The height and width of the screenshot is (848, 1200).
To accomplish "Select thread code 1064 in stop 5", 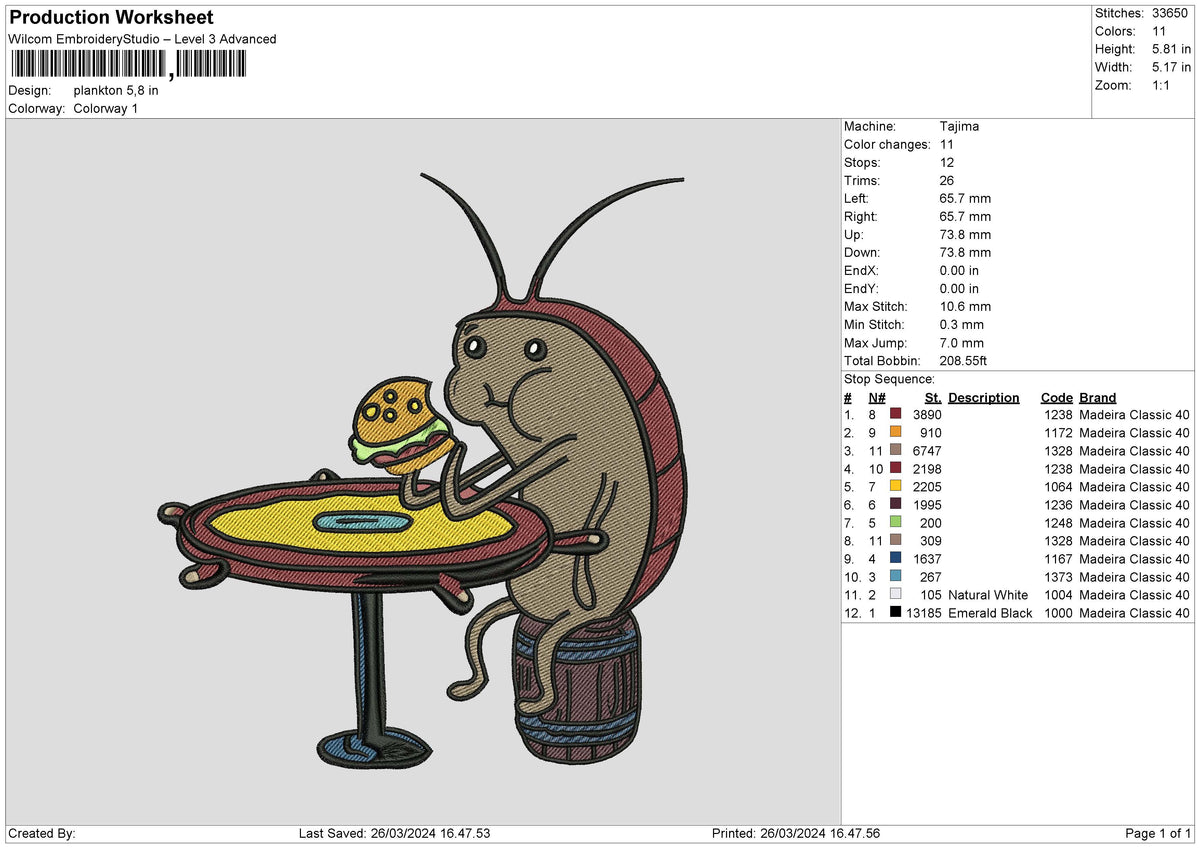I will tap(1056, 487).
